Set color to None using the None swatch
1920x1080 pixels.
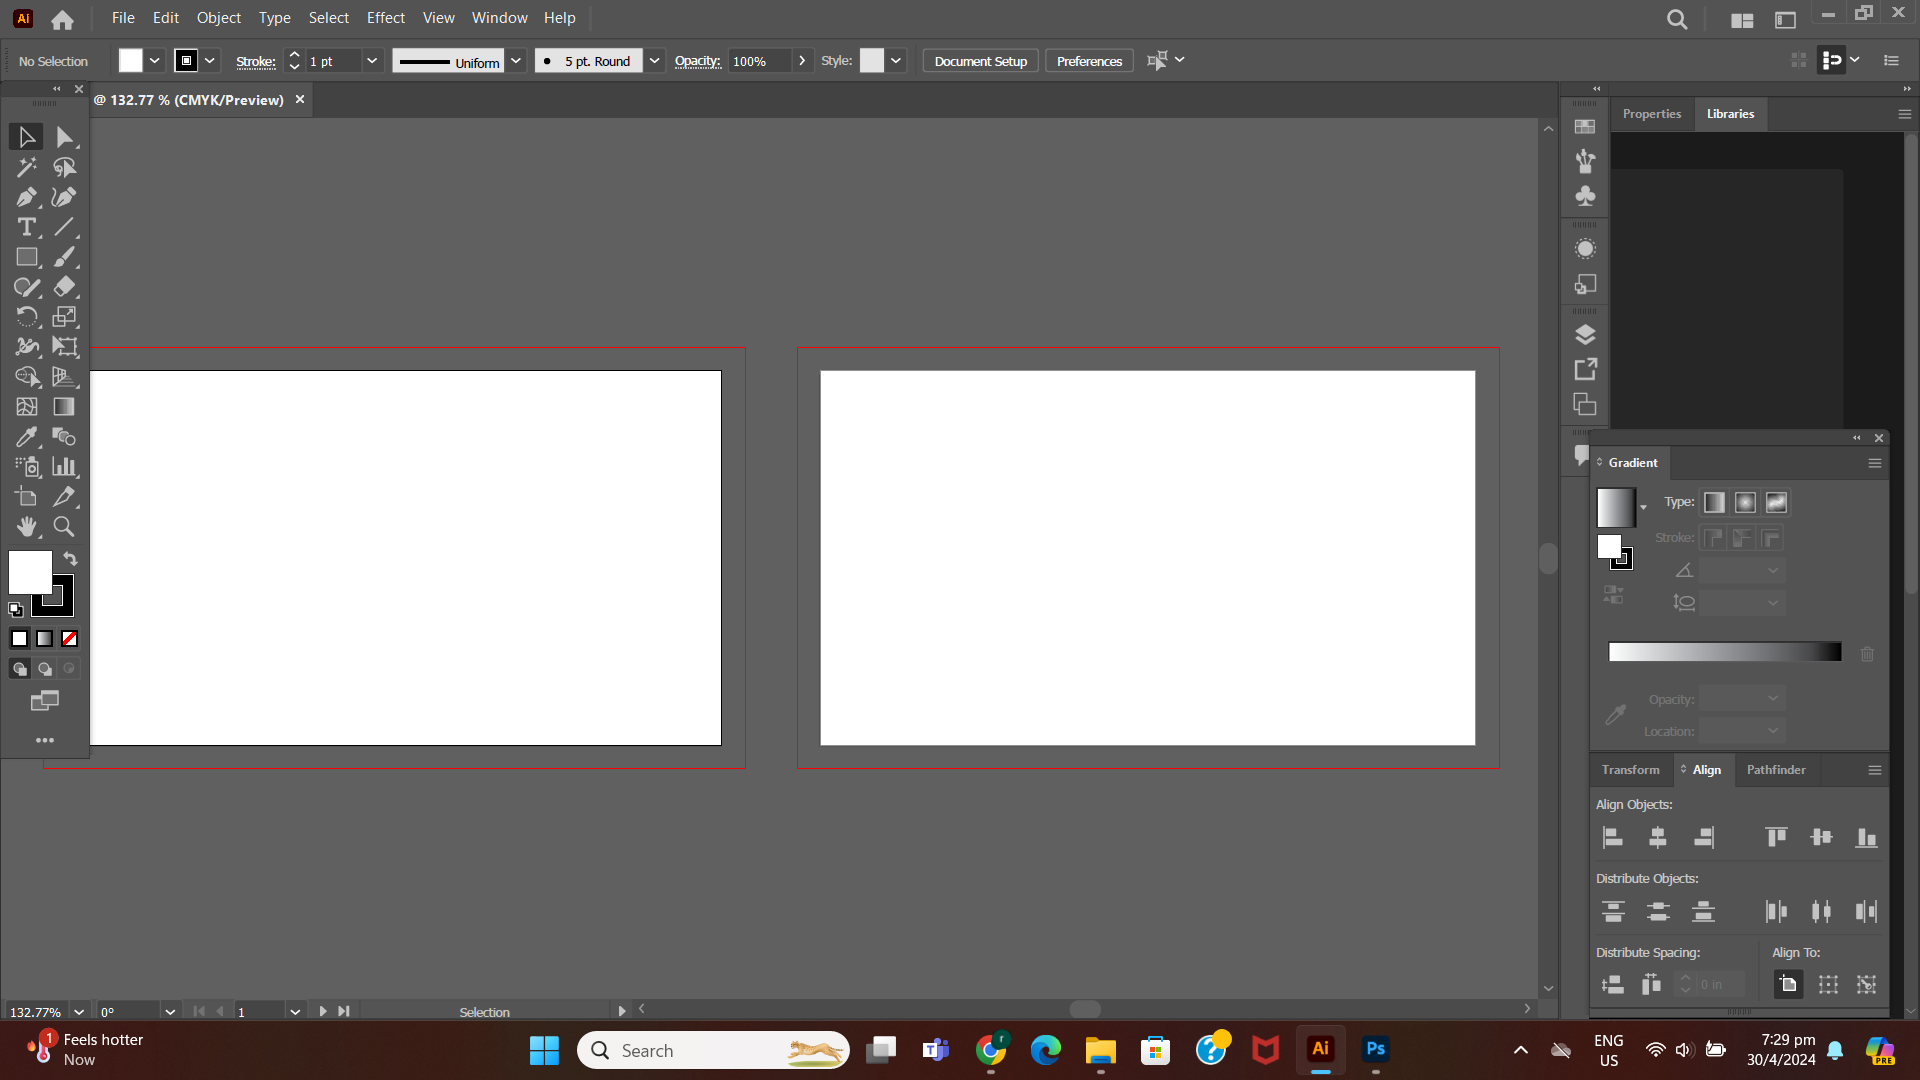tap(69, 638)
